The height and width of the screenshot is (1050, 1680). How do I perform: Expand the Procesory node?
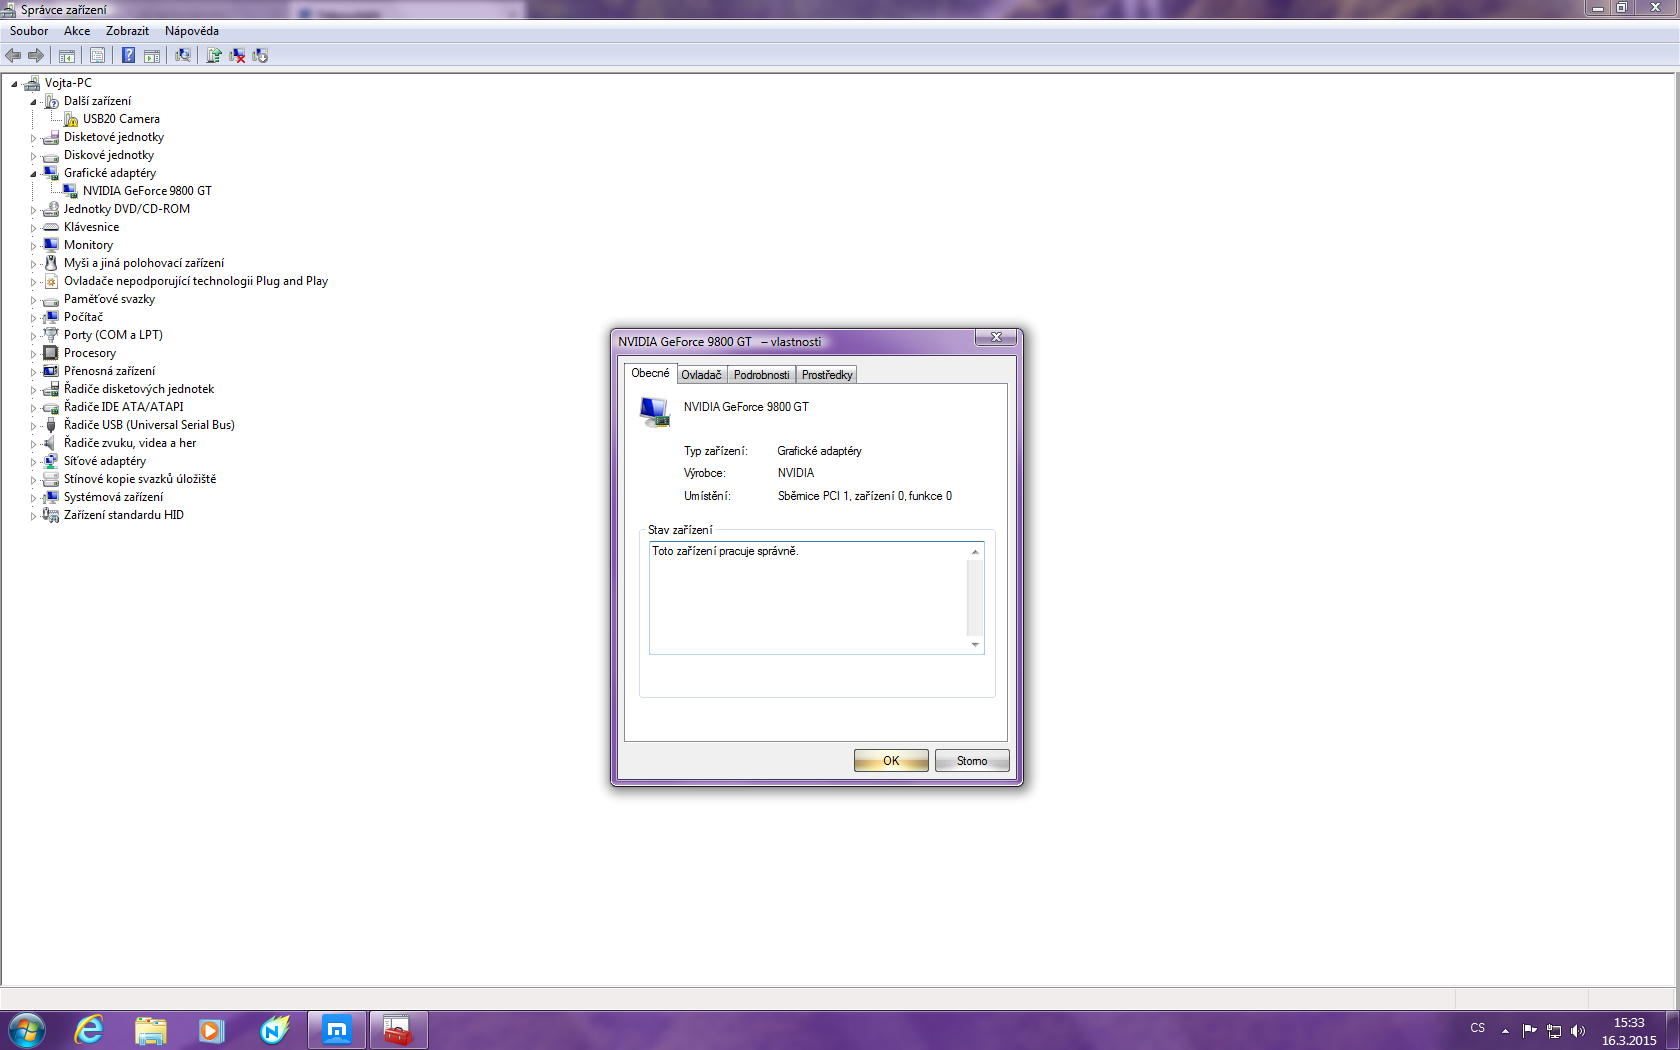pos(33,354)
